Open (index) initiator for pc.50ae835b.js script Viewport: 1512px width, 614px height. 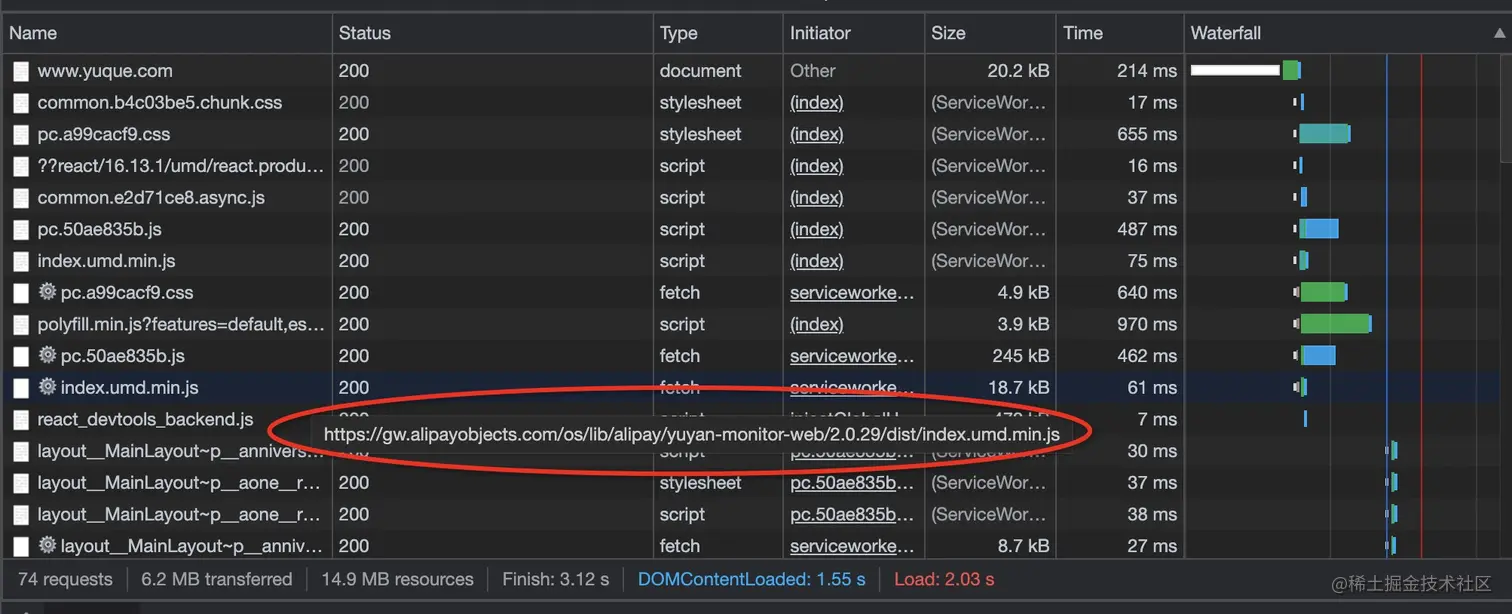click(816, 230)
